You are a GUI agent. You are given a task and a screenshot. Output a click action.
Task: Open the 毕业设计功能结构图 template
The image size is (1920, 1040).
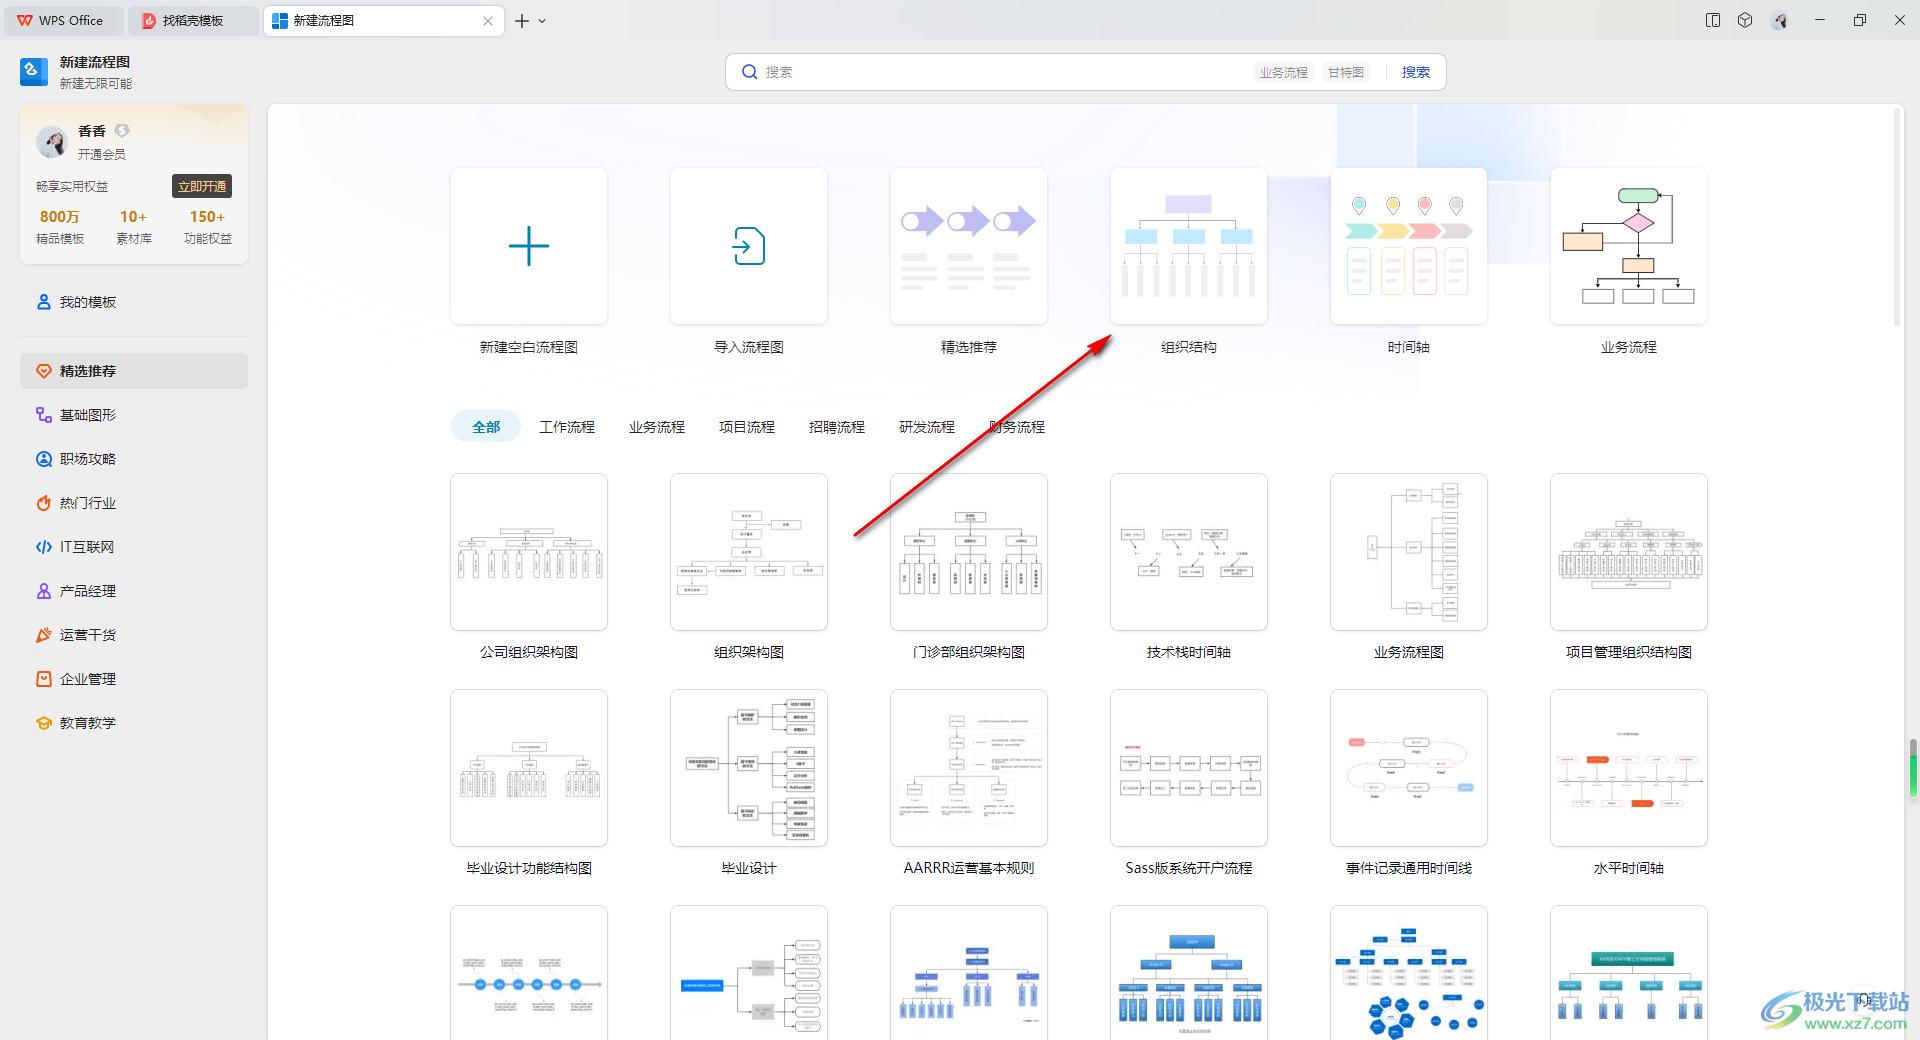[x=529, y=768]
